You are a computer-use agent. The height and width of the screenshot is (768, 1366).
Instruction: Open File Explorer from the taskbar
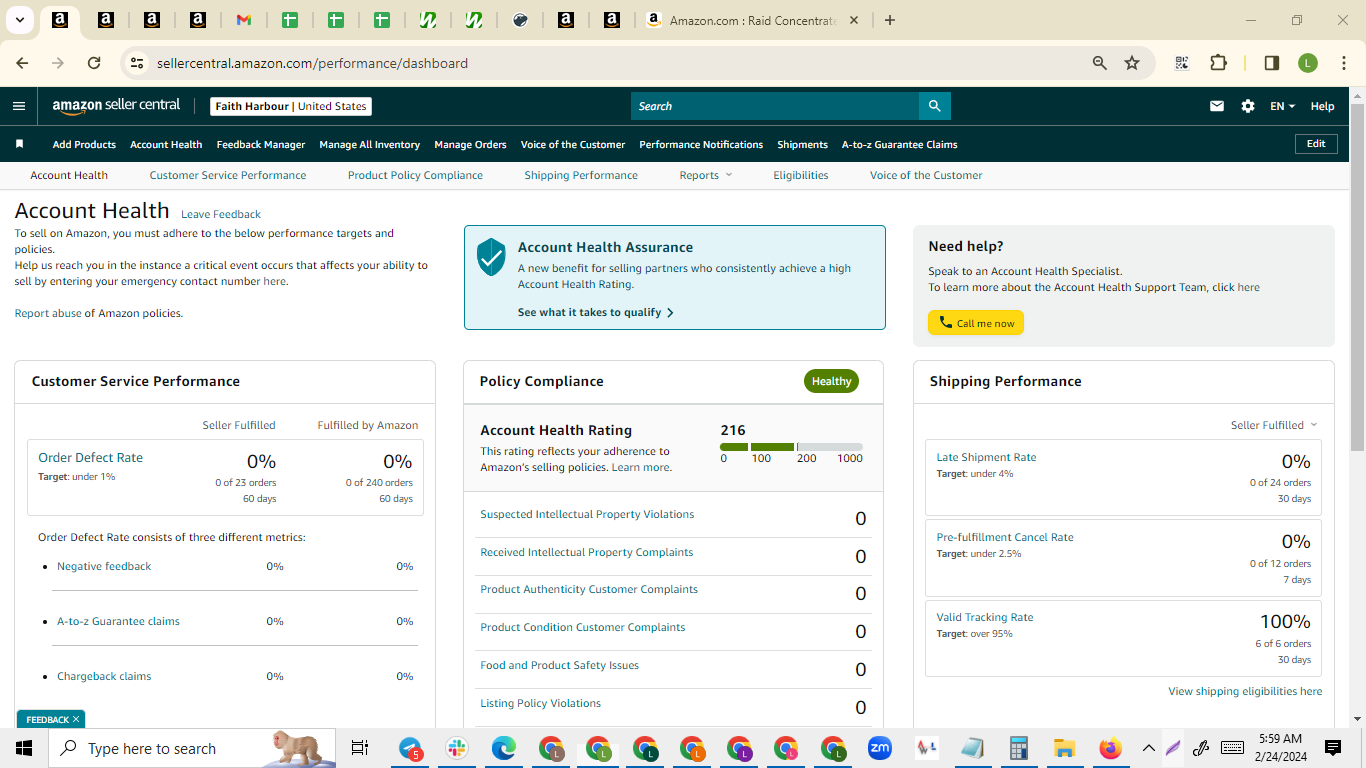coord(1064,748)
